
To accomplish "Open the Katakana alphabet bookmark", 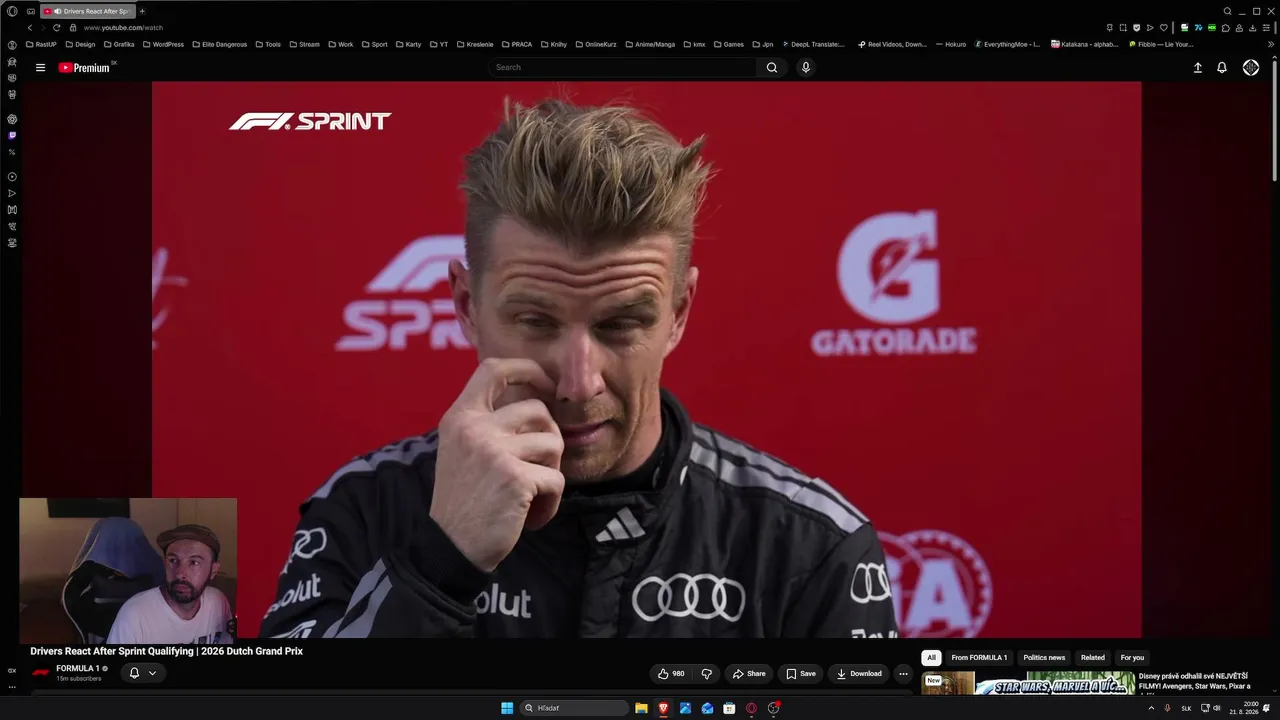I will [1084, 45].
